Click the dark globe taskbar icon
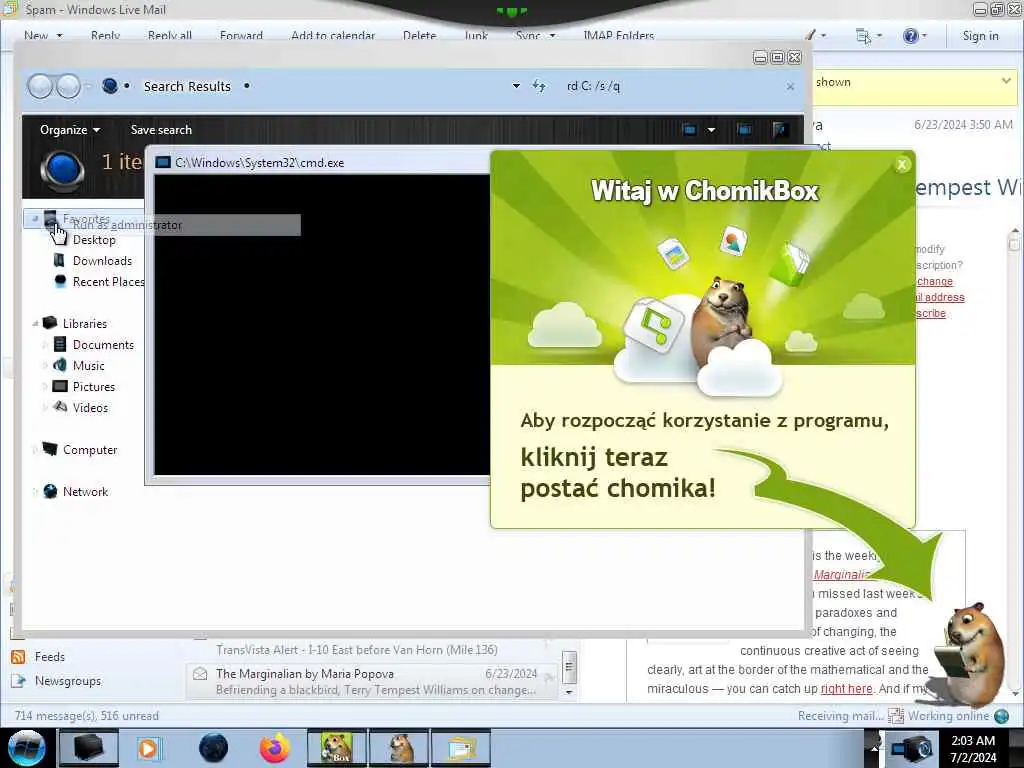Screen dimensions: 1024x768 tap(214, 748)
